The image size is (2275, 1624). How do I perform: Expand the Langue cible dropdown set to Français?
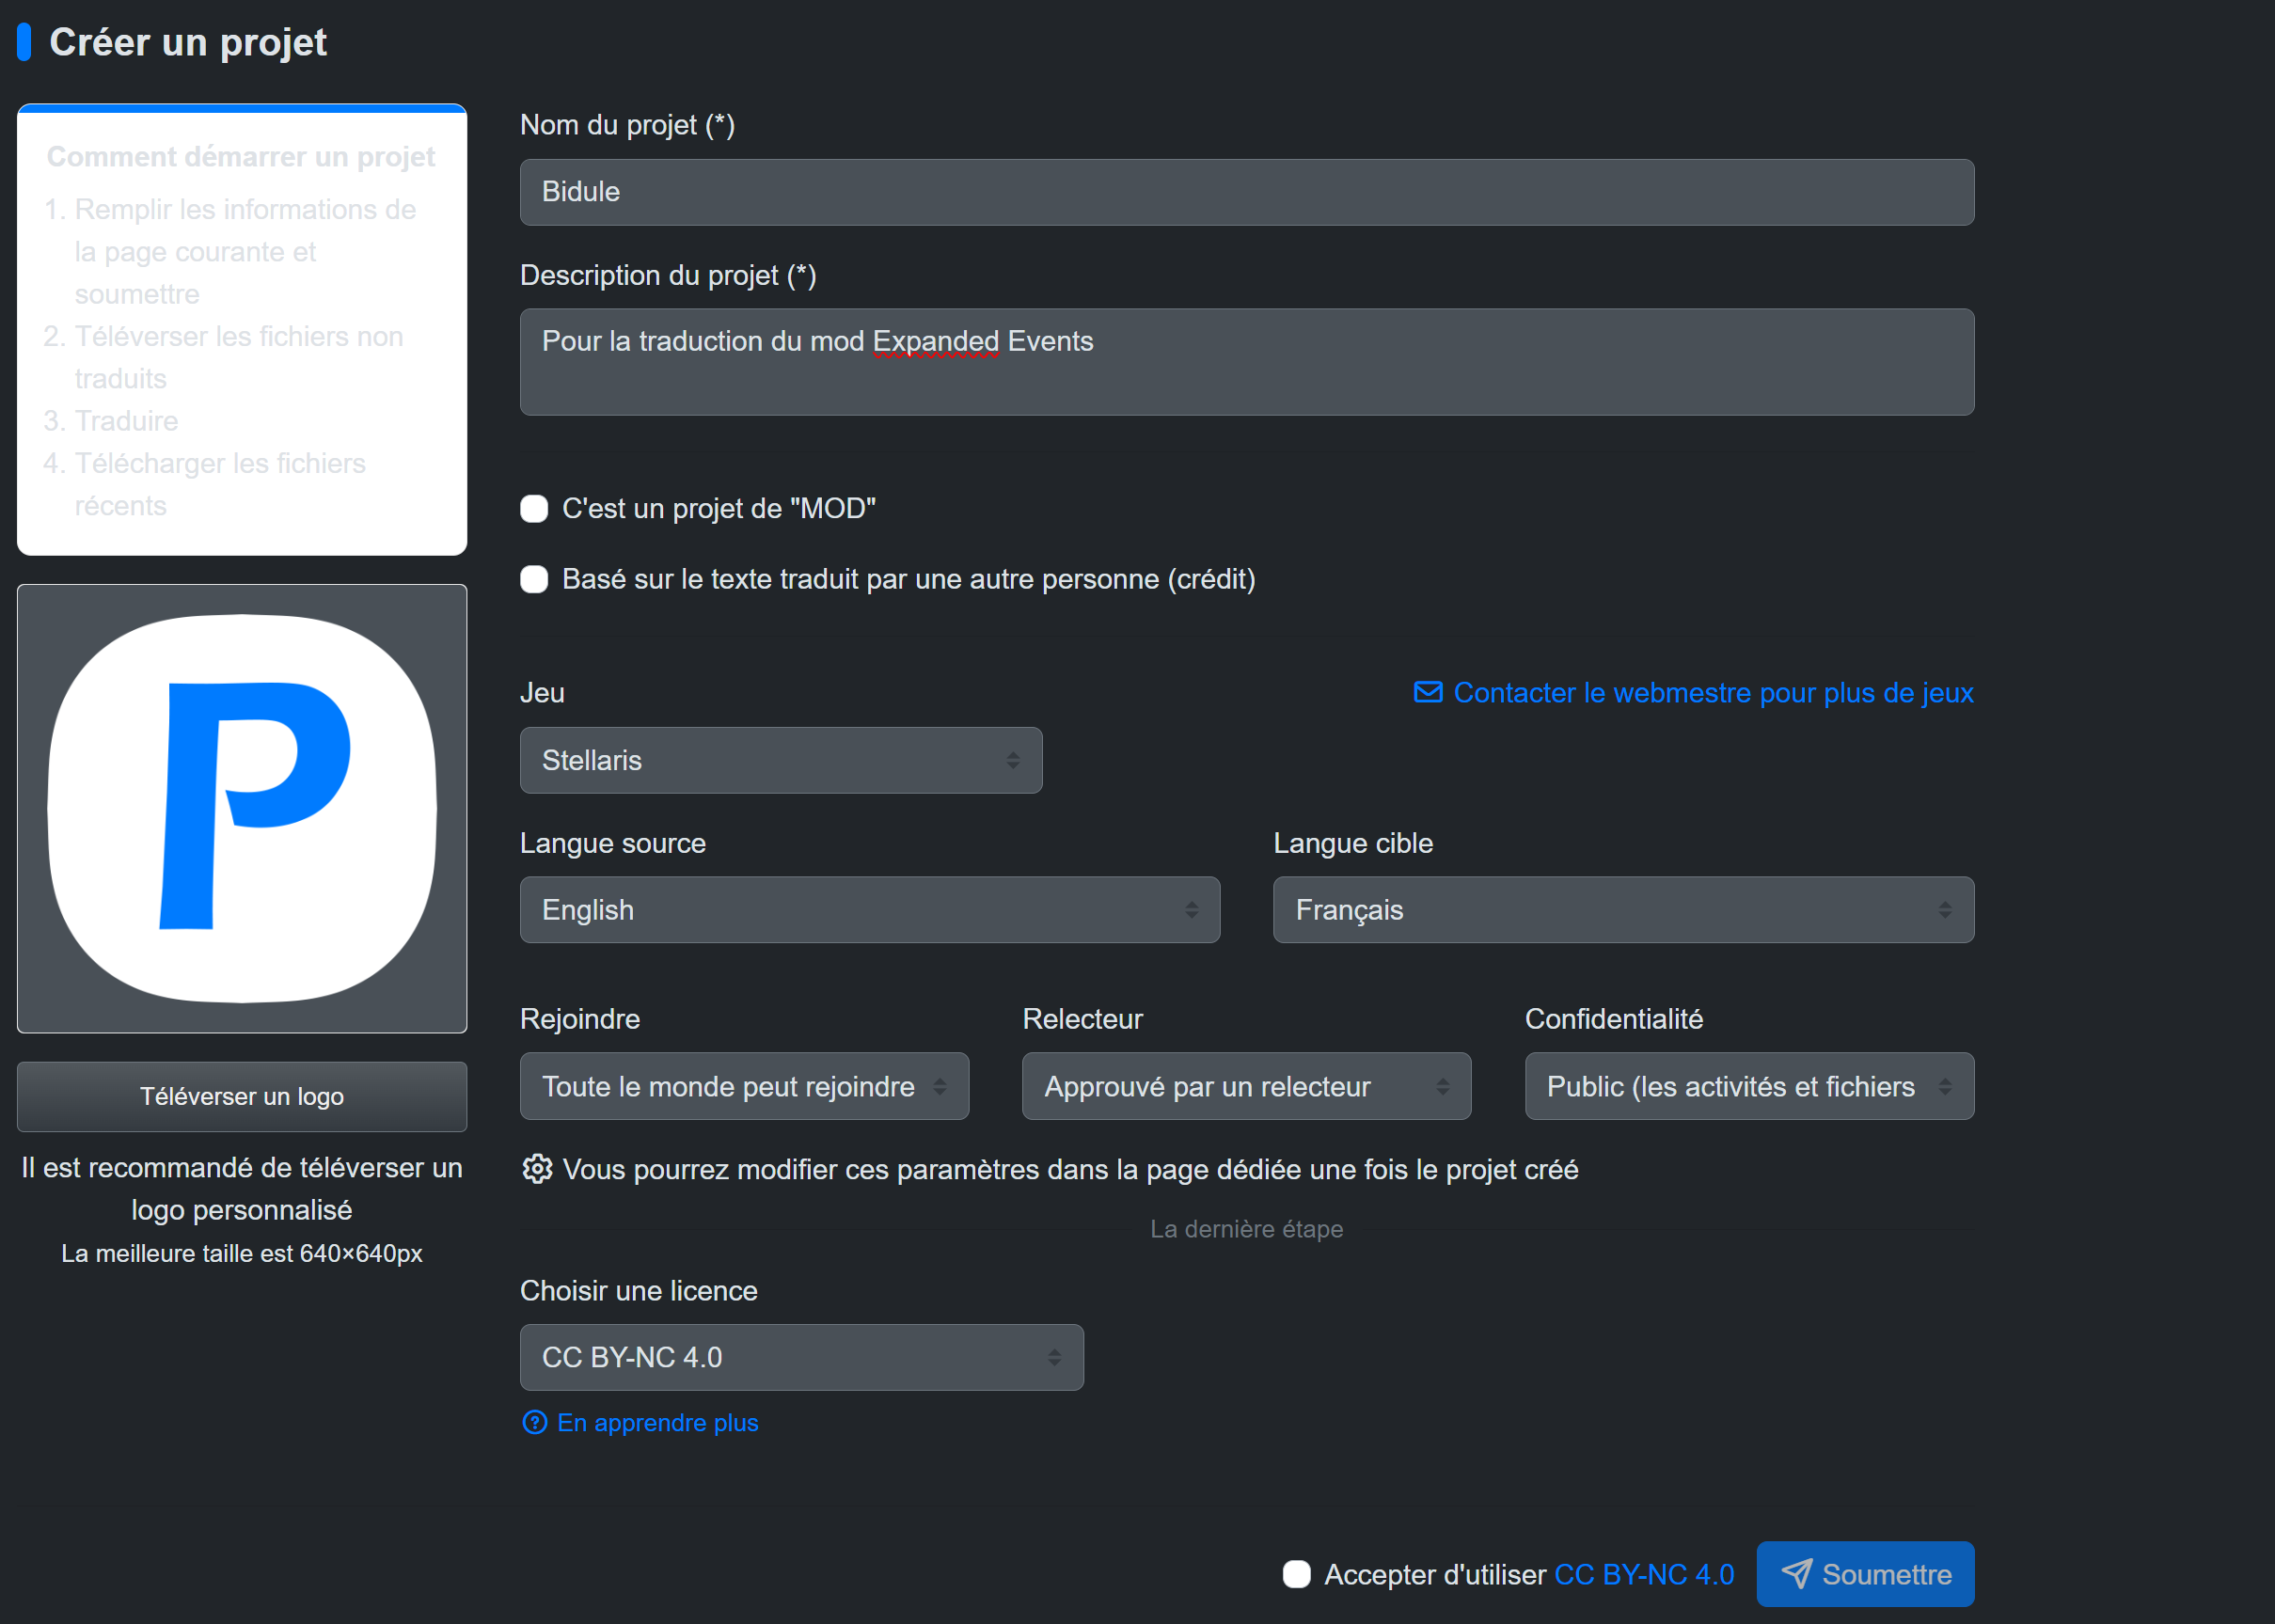1623,910
